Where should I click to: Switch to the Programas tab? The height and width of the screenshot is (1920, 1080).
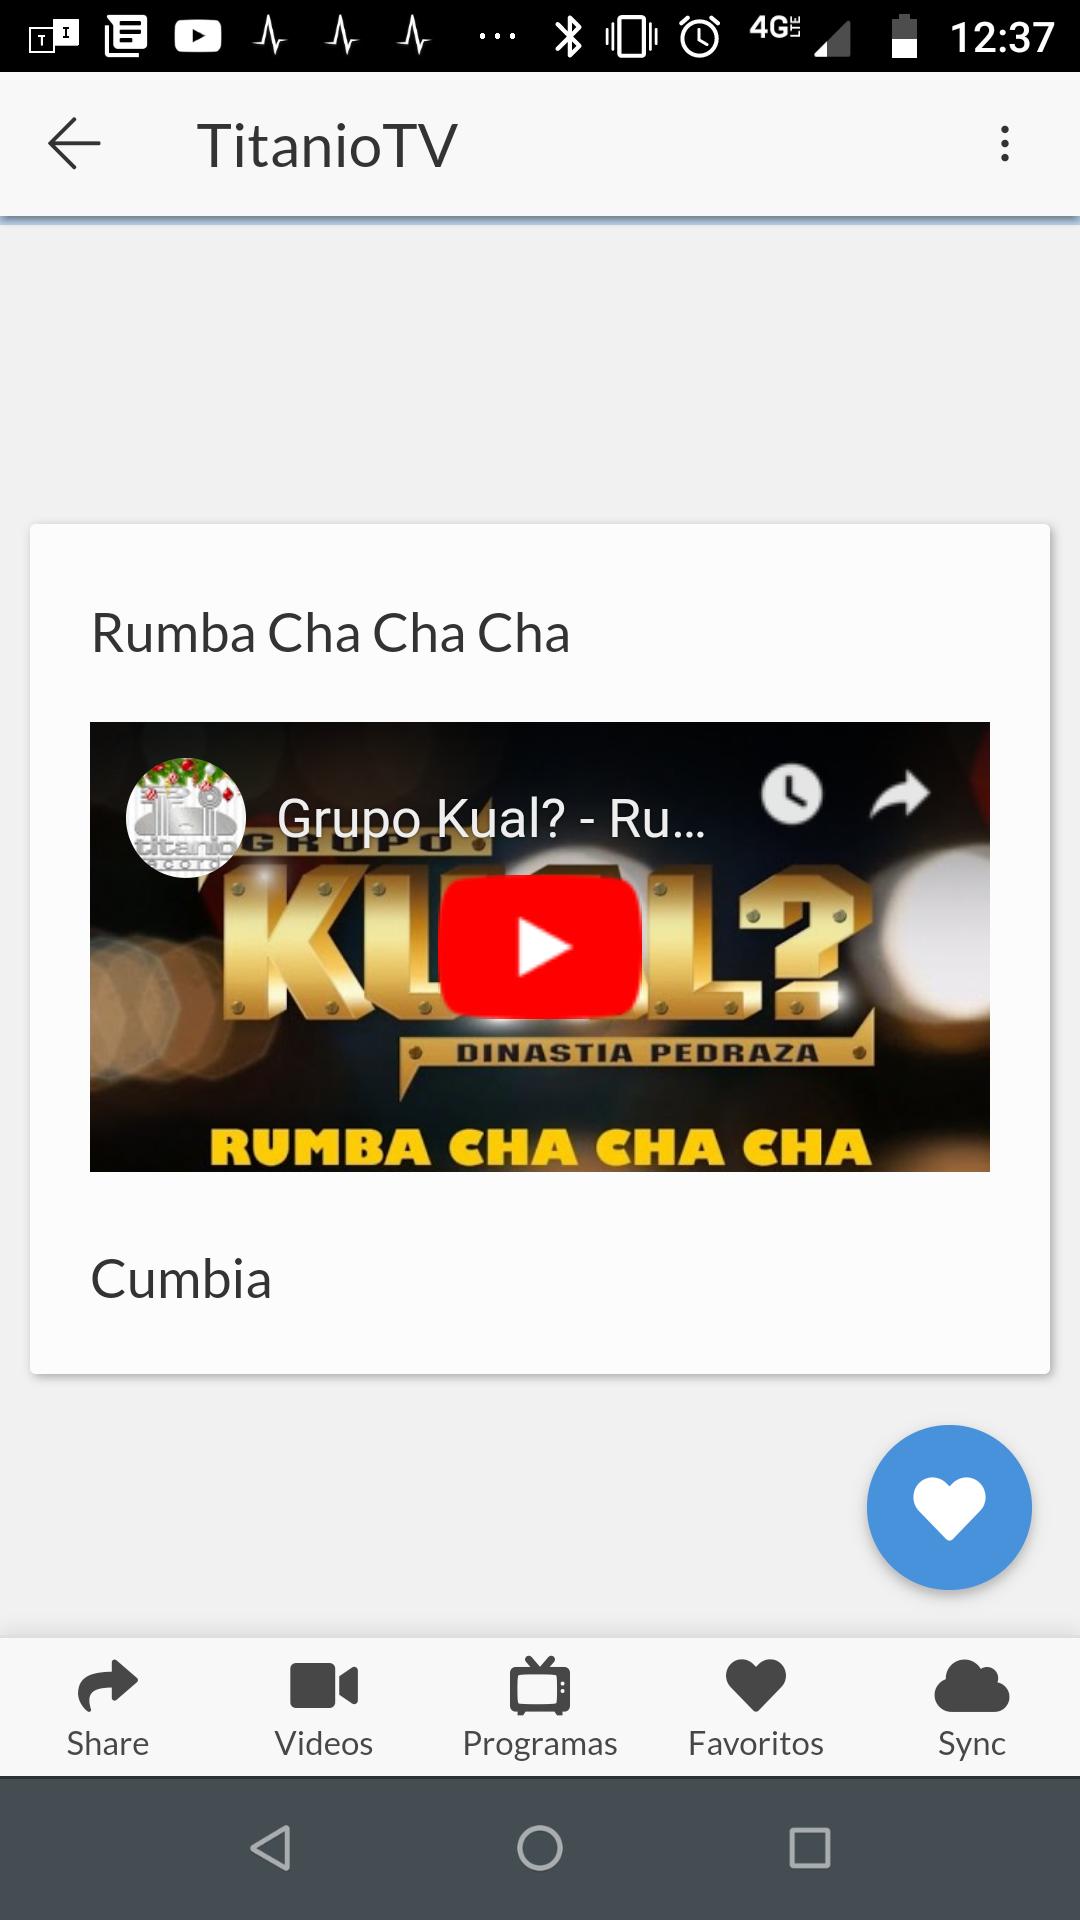[540, 1708]
